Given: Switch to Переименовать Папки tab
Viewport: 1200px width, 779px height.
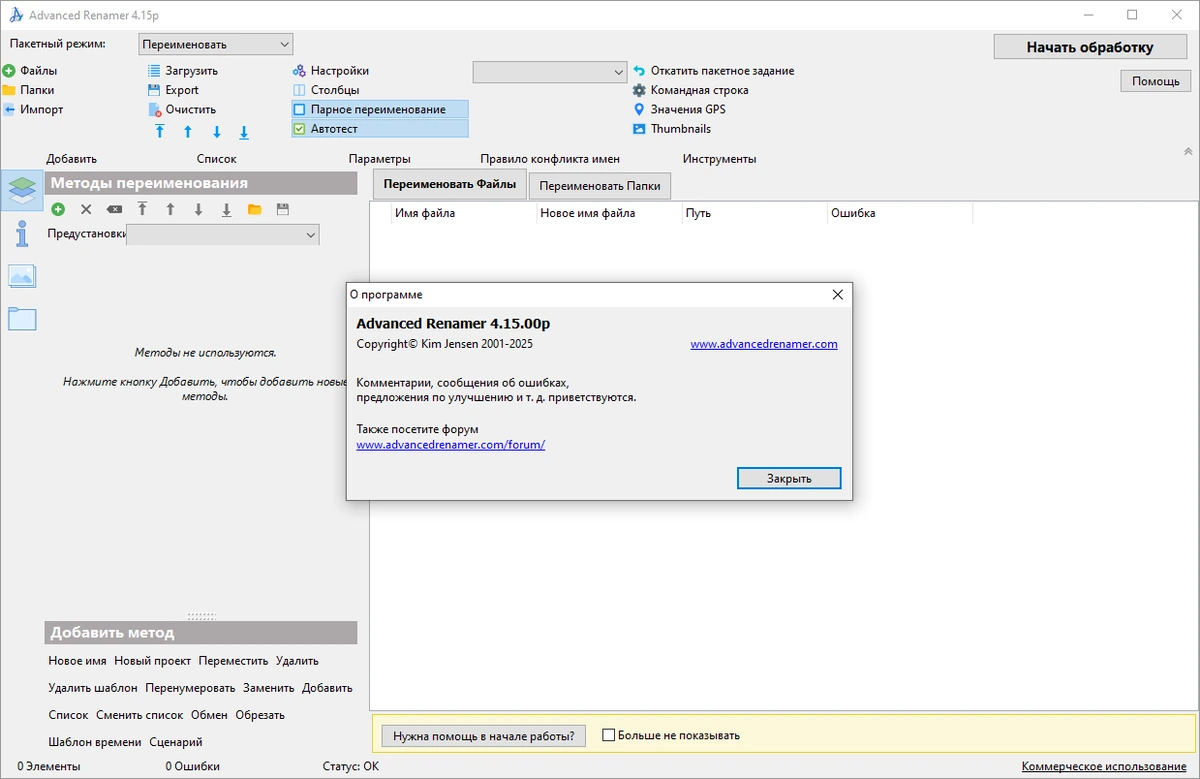Looking at the screenshot, I should (x=600, y=186).
